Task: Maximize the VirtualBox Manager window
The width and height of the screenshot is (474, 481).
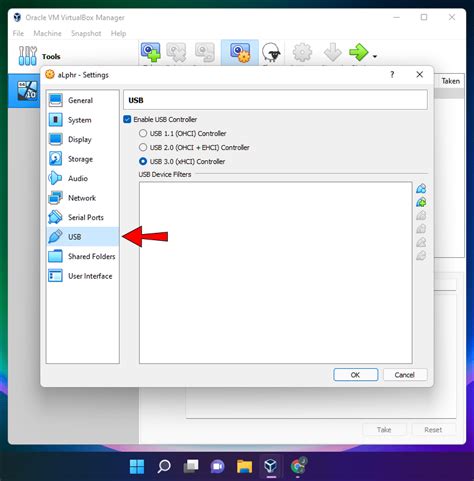Action: tap(424, 17)
